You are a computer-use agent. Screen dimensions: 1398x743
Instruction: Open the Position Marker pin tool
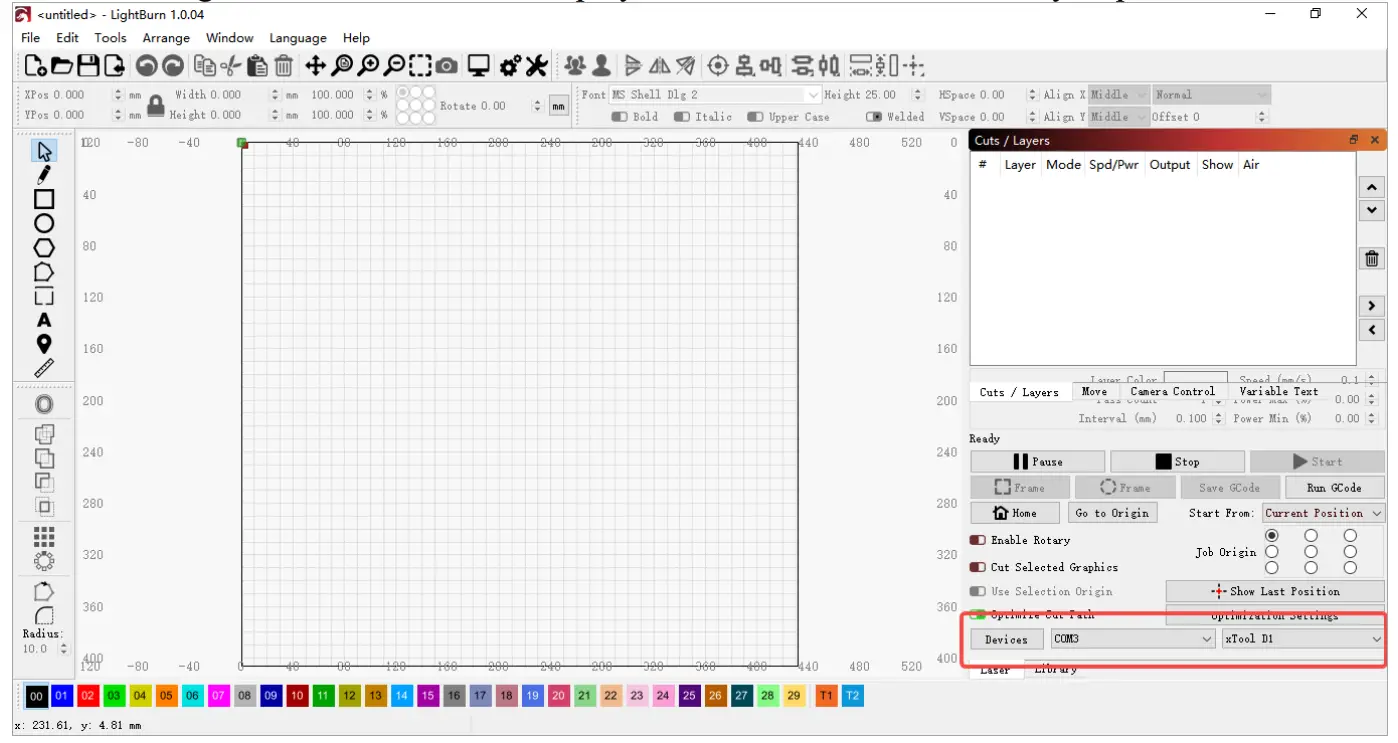coord(44,344)
